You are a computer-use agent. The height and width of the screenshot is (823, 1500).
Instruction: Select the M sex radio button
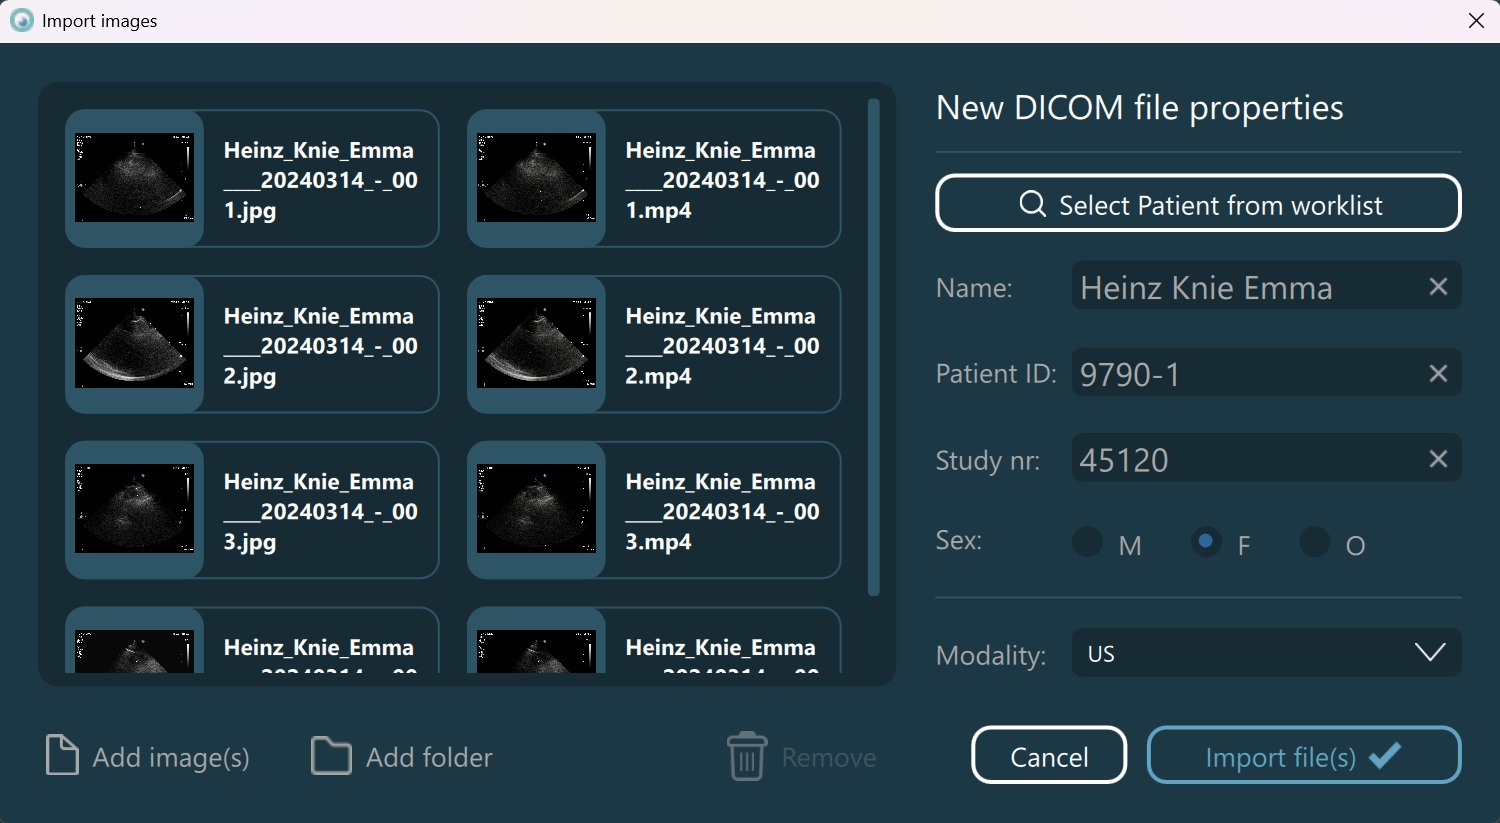click(1088, 542)
